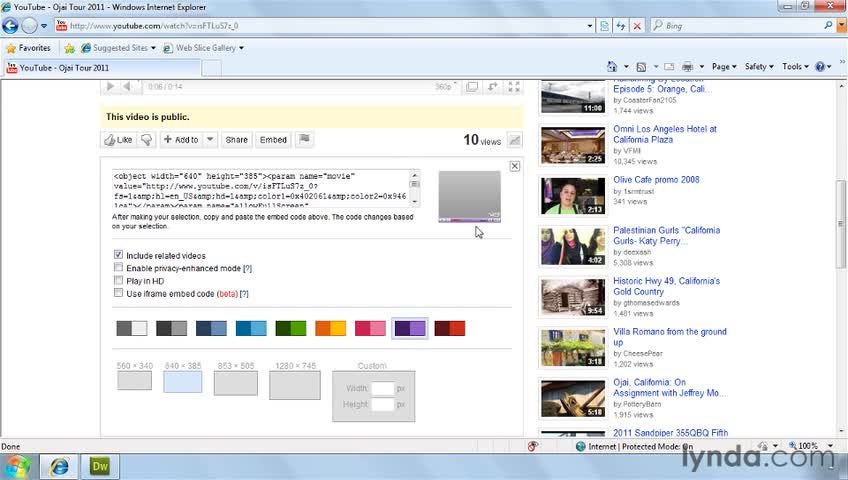
Task: Click the Share button
Action: [x=236, y=140]
